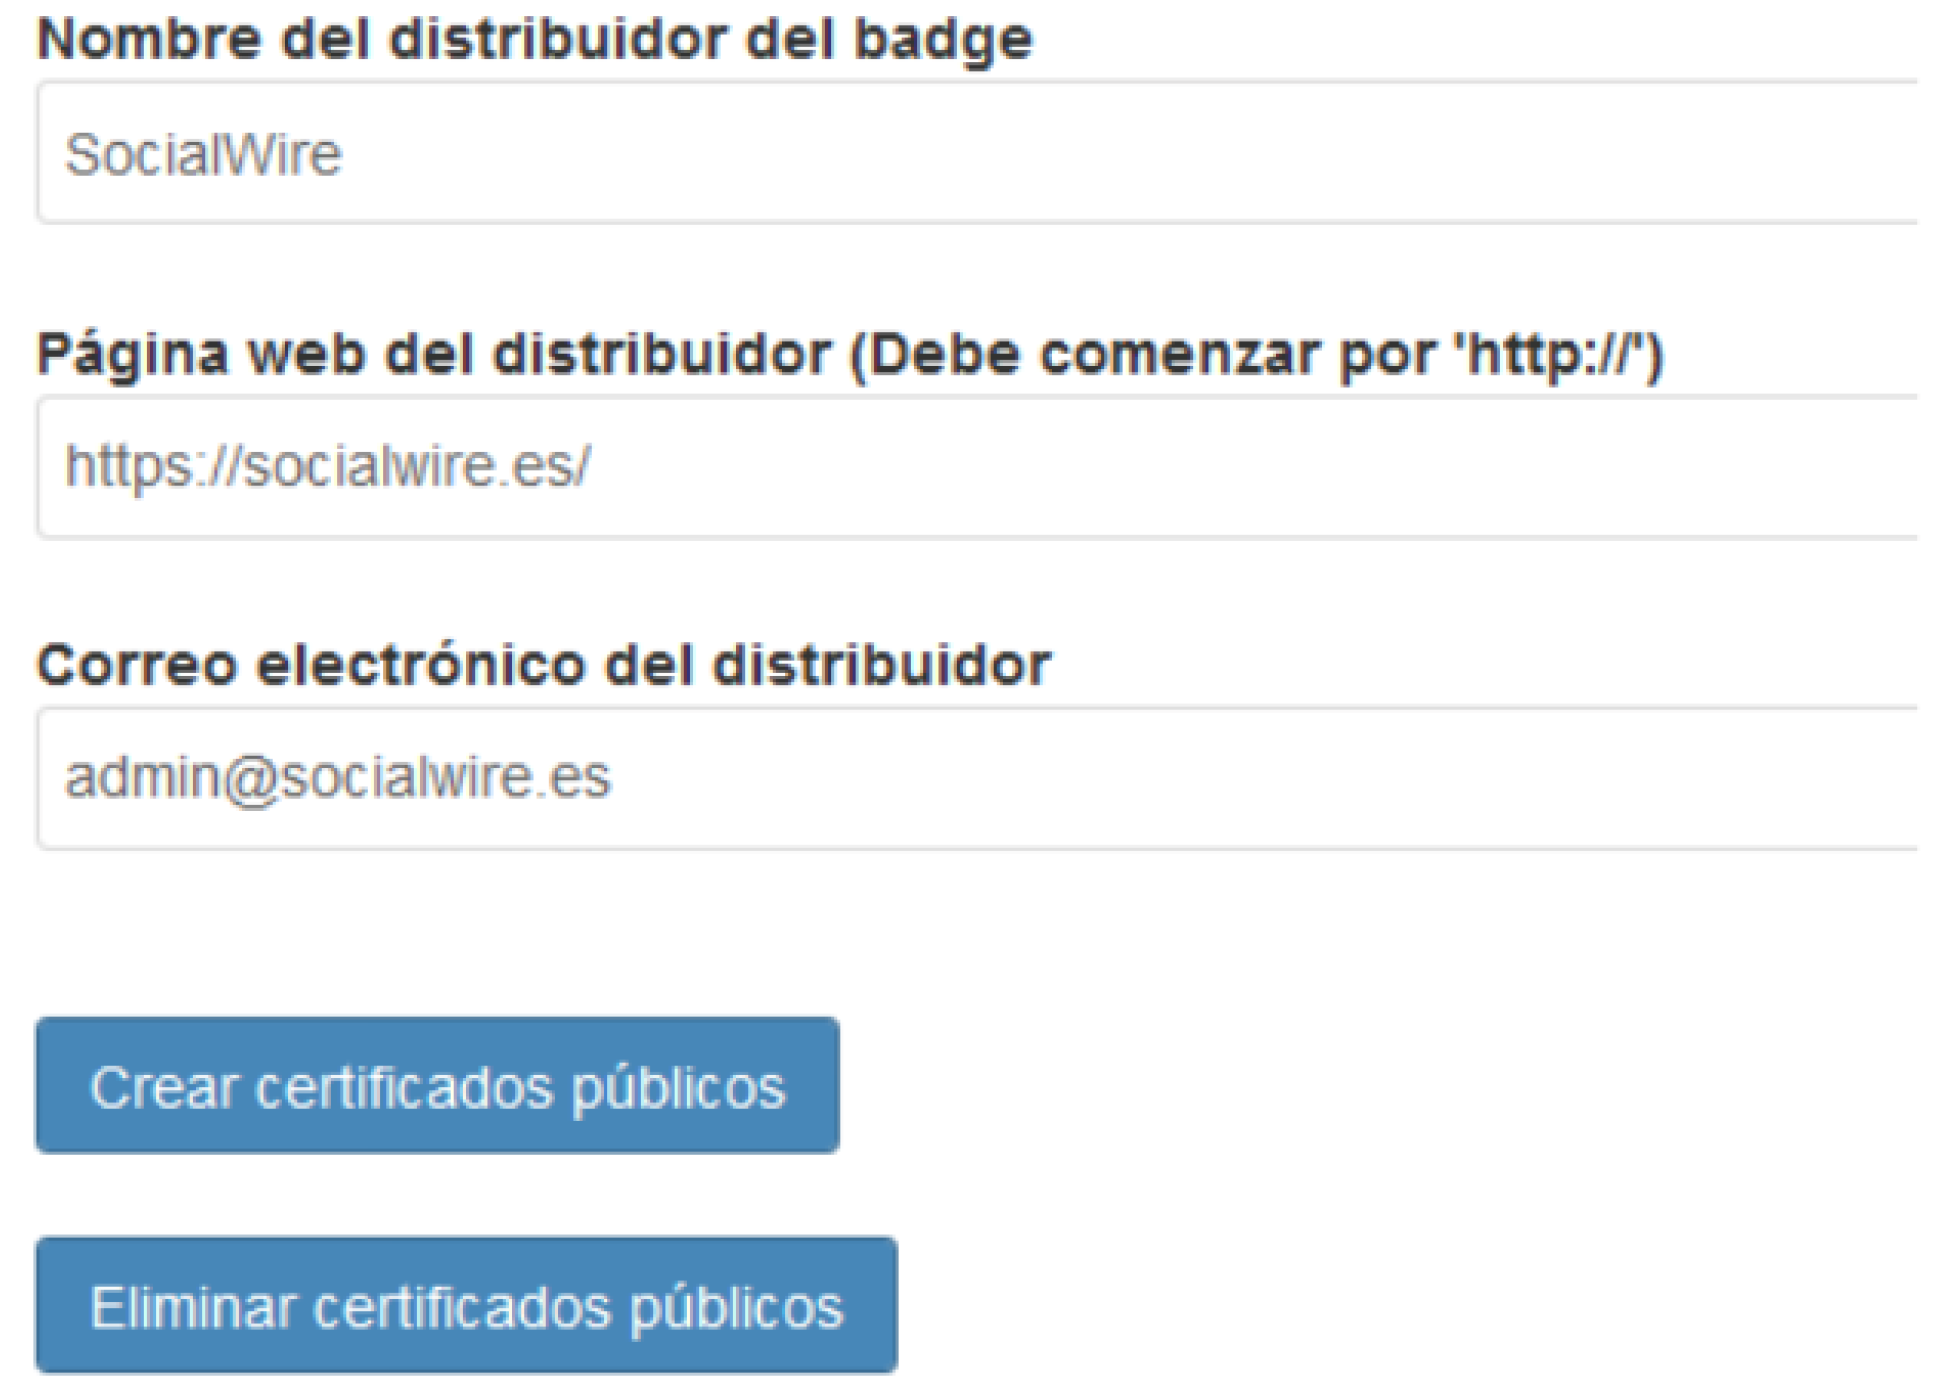Screen dimensions: 1951x1384
Task: Focus the badge distributor name field
Action: click(975, 153)
